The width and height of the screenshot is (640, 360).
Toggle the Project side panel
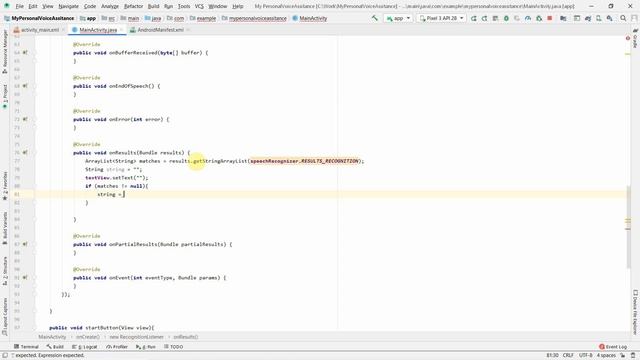pyautogui.click(x=5, y=96)
